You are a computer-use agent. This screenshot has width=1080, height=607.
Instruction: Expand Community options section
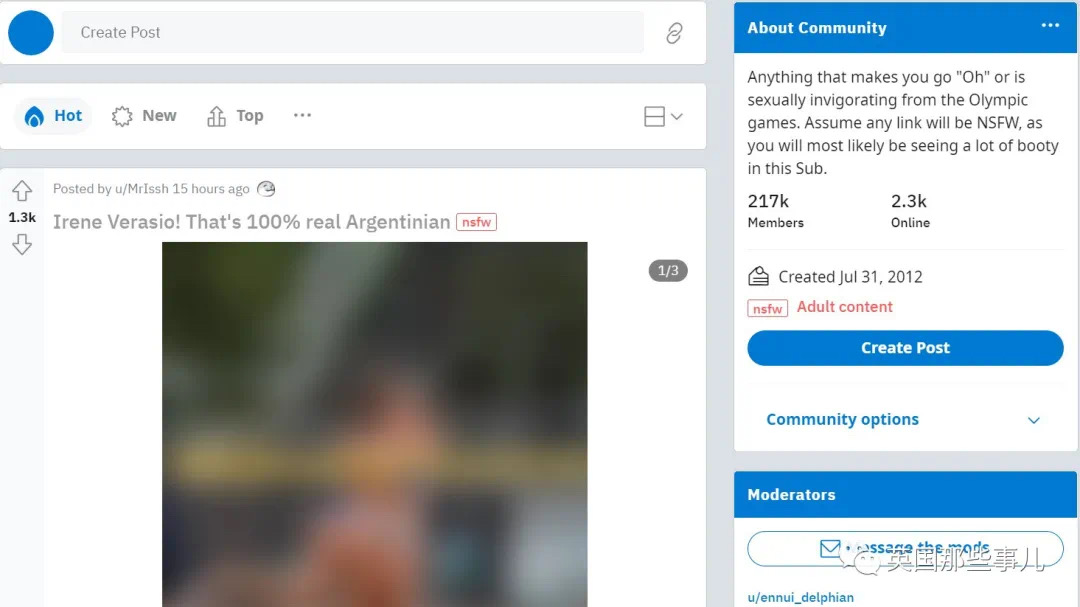click(x=904, y=420)
